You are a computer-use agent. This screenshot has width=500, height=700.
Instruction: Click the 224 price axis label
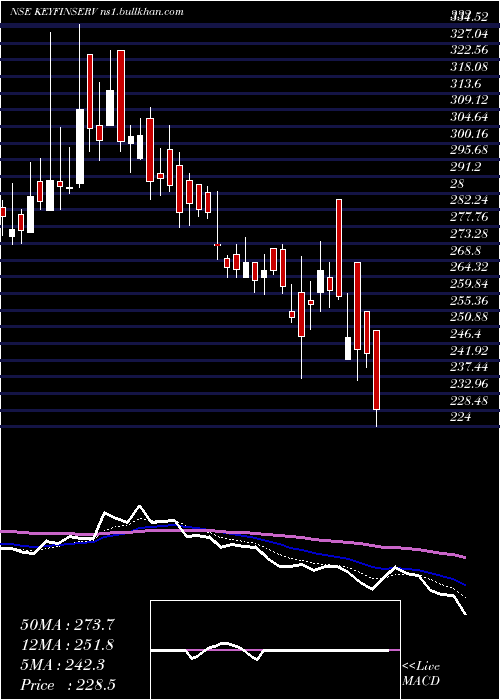[461, 417]
